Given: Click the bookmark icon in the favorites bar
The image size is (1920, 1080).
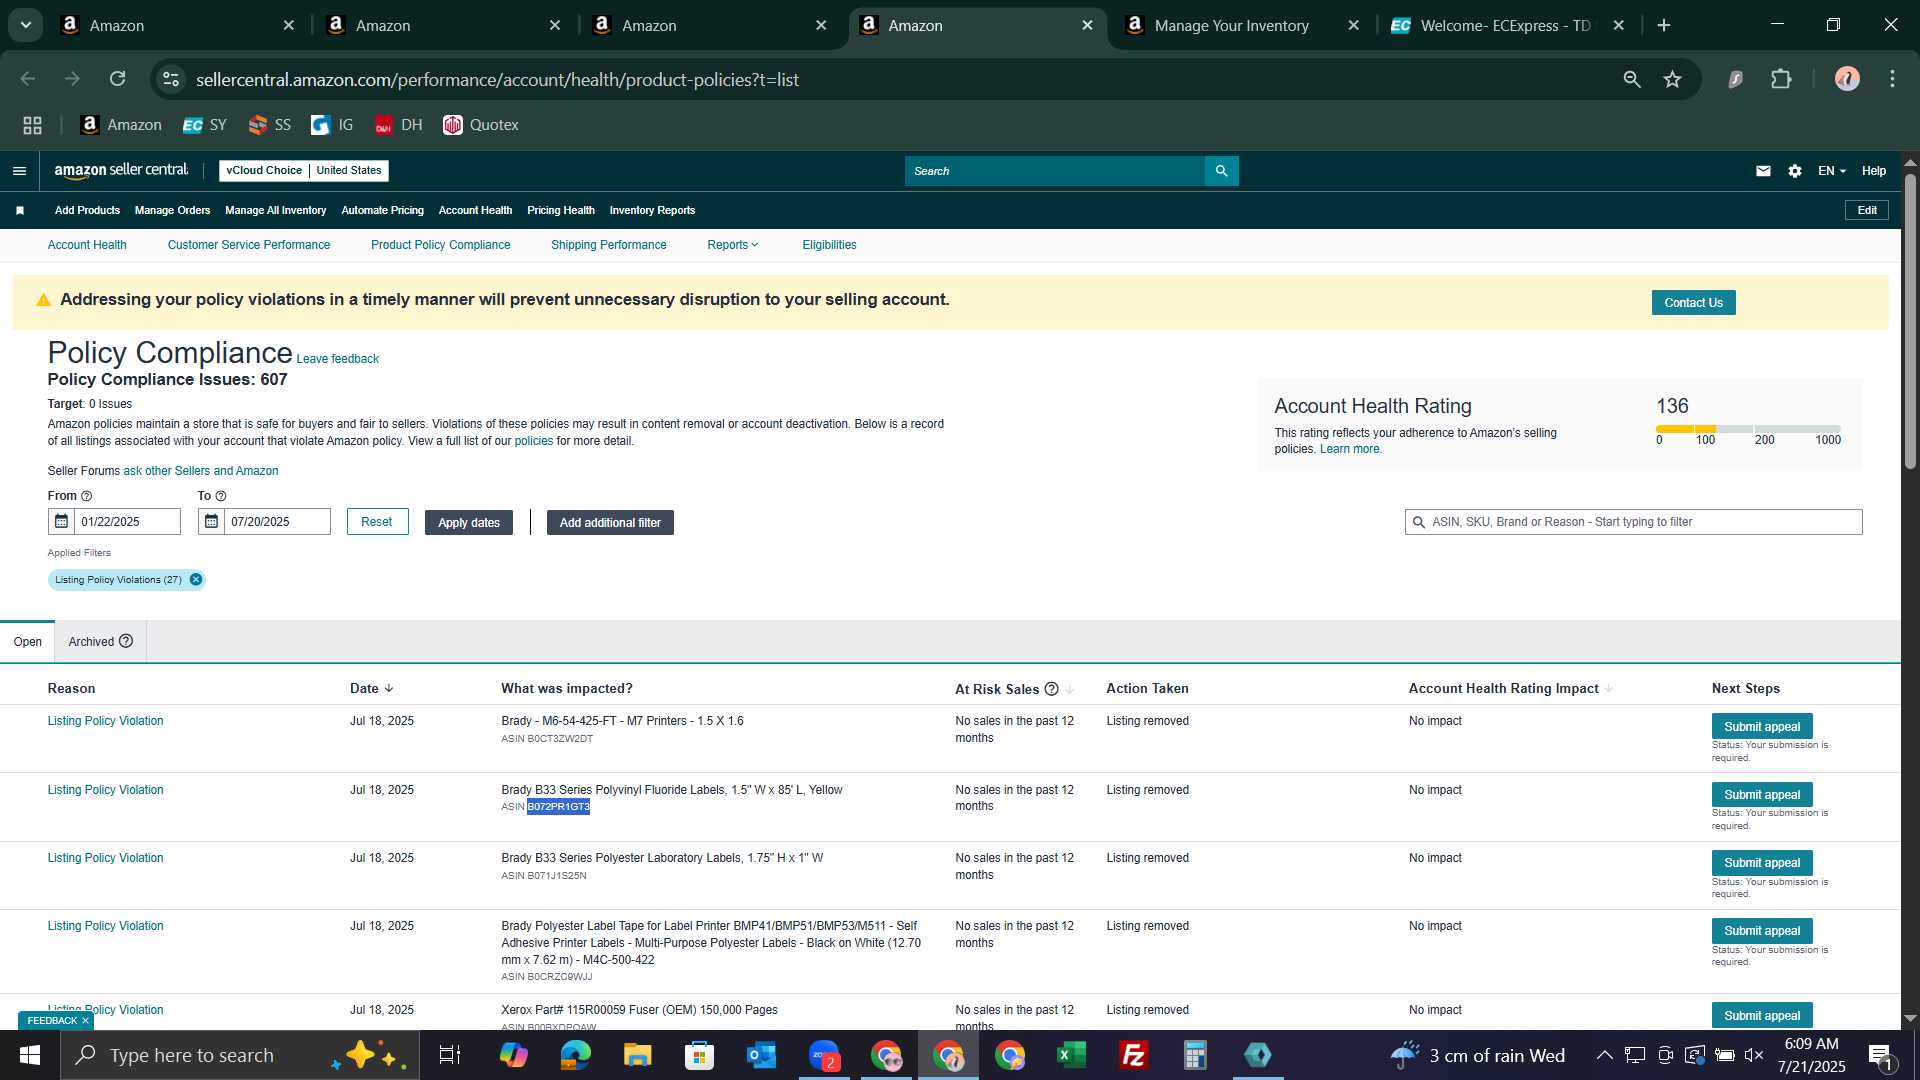Looking at the screenshot, I should (x=20, y=211).
